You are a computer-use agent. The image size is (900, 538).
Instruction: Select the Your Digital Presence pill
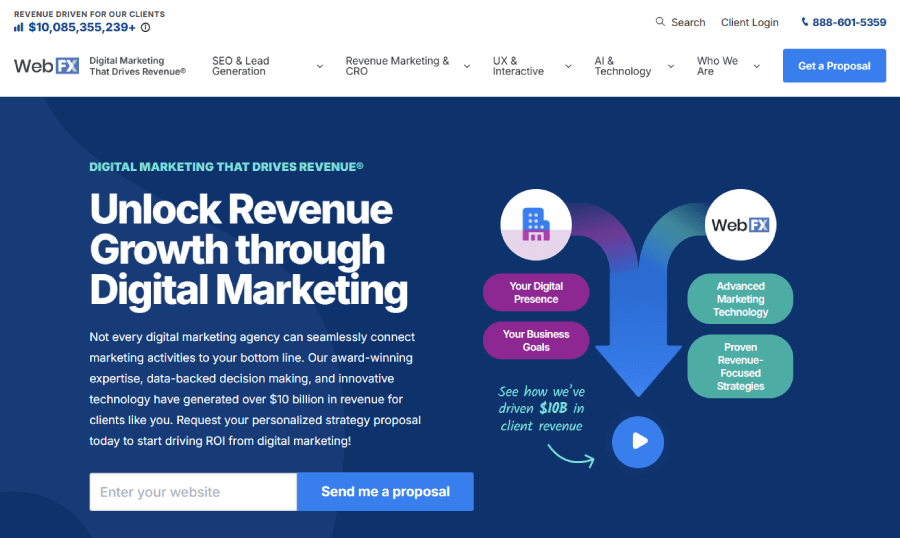pos(536,292)
